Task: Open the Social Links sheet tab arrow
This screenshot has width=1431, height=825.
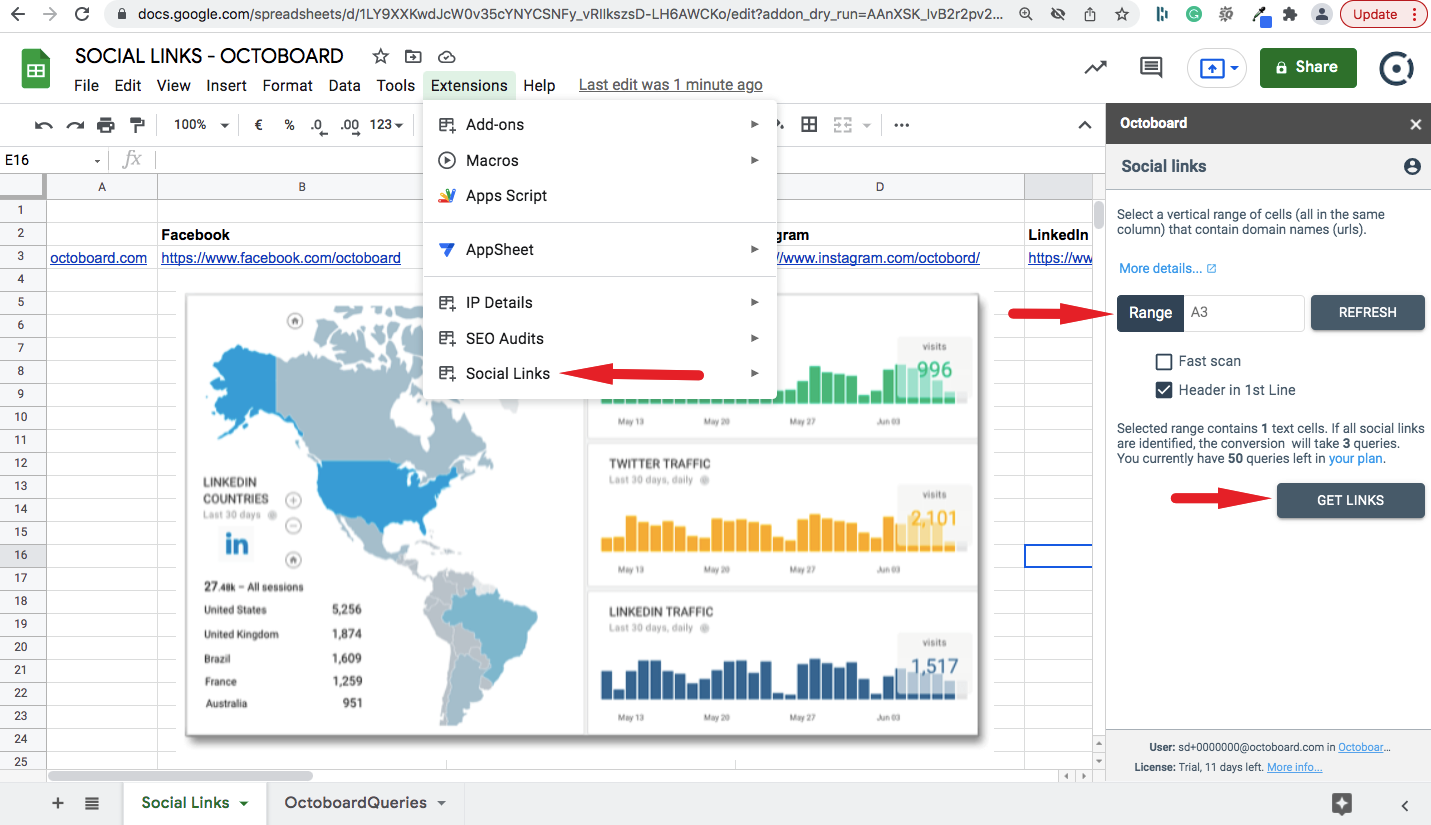Action: point(244,803)
